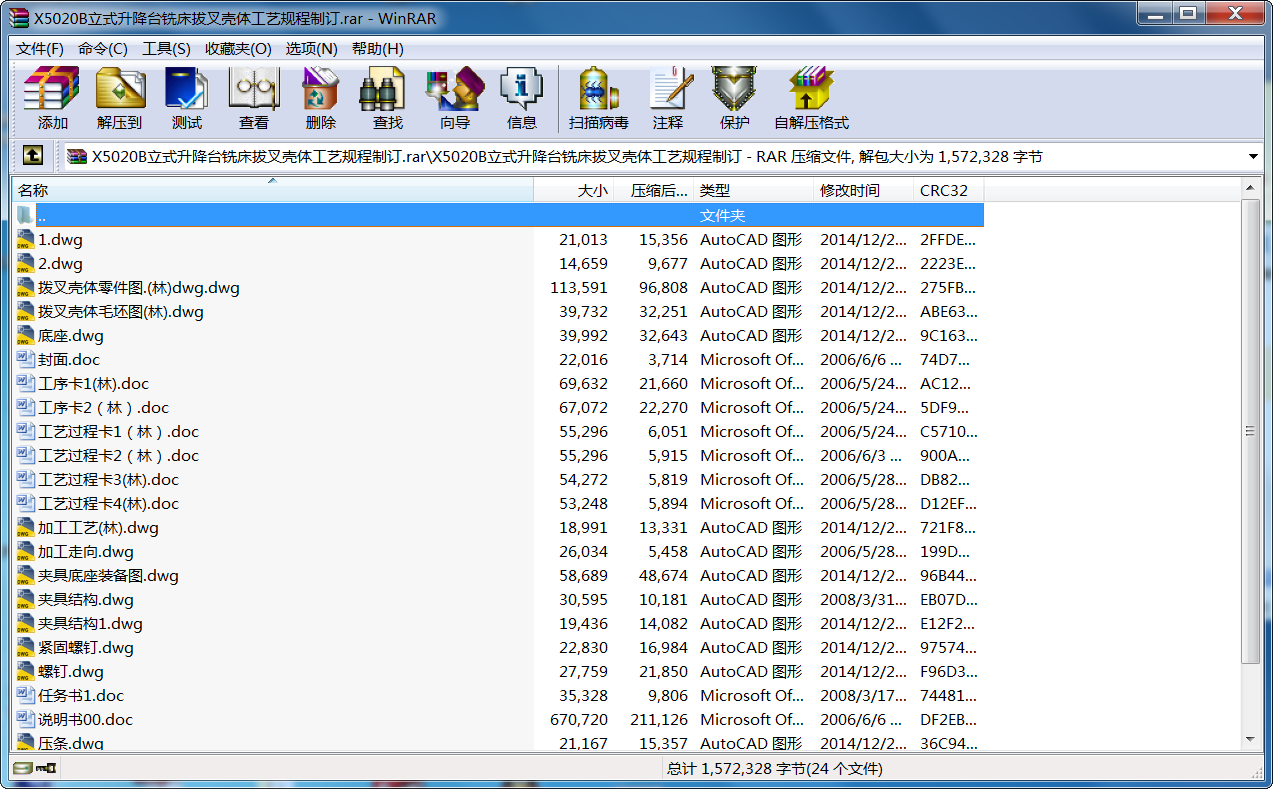
Task: Launch the Wizard (向导) tool
Action: coord(454,98)
